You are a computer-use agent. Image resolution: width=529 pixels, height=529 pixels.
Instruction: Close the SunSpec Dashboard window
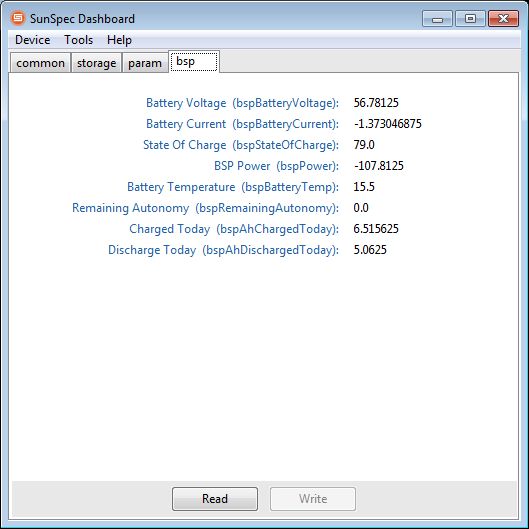(503, 19)
